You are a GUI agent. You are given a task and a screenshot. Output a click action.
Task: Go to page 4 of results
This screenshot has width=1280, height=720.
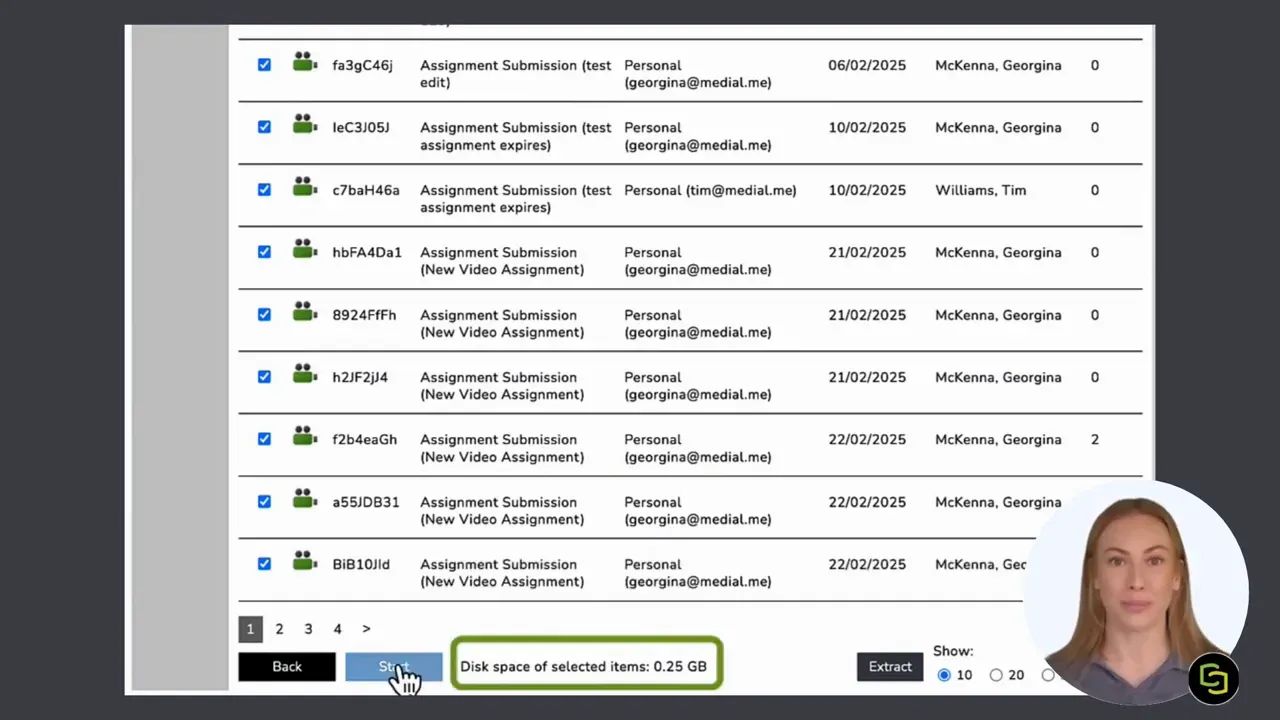337,629
